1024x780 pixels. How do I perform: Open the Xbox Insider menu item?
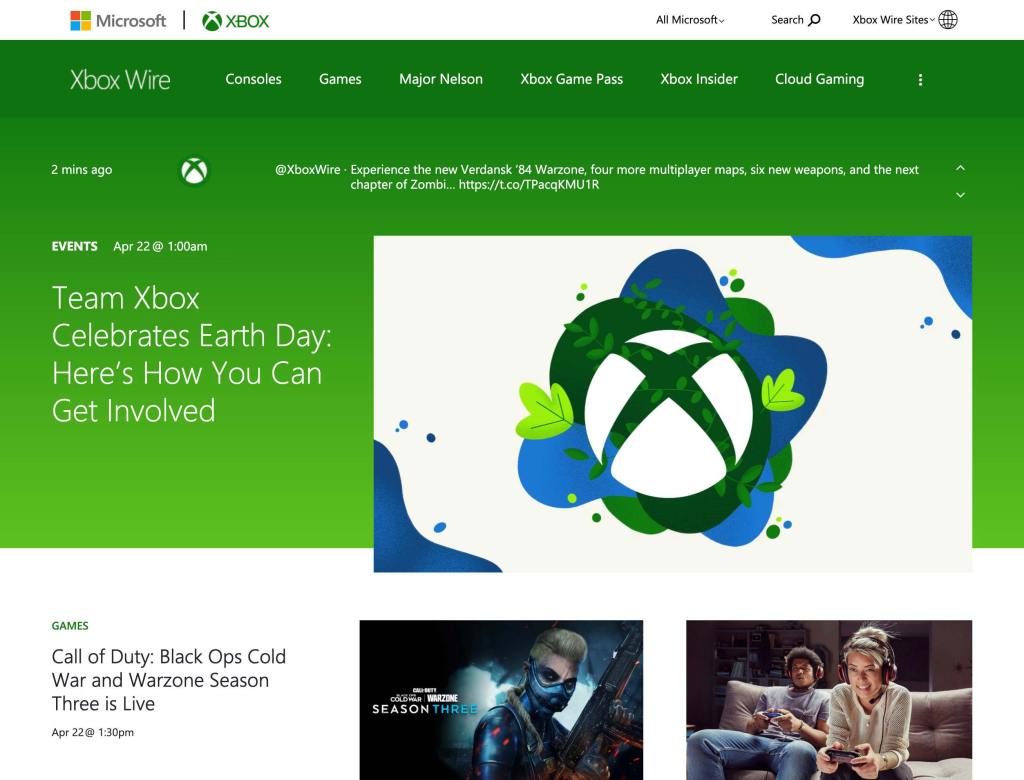point(699,79)
